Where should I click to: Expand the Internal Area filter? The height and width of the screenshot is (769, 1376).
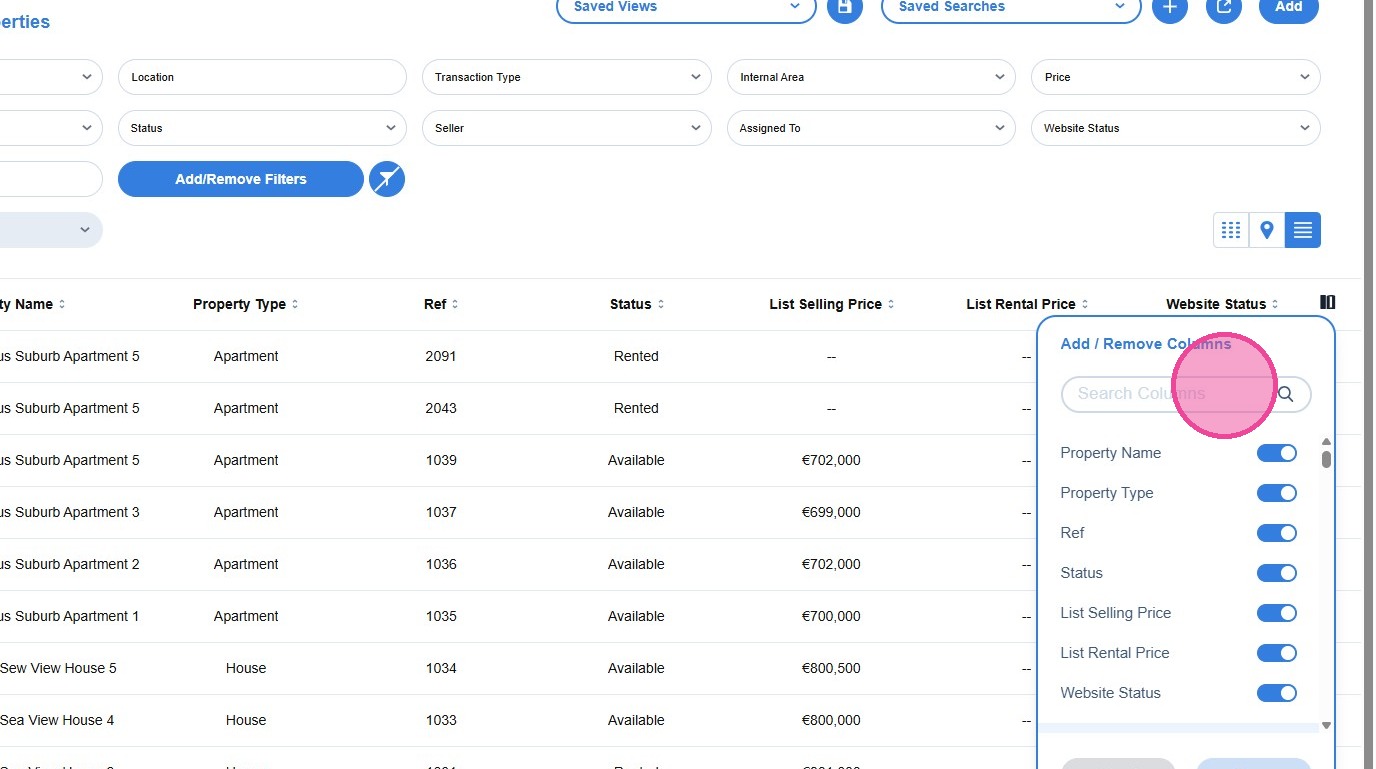coord(871,77)
